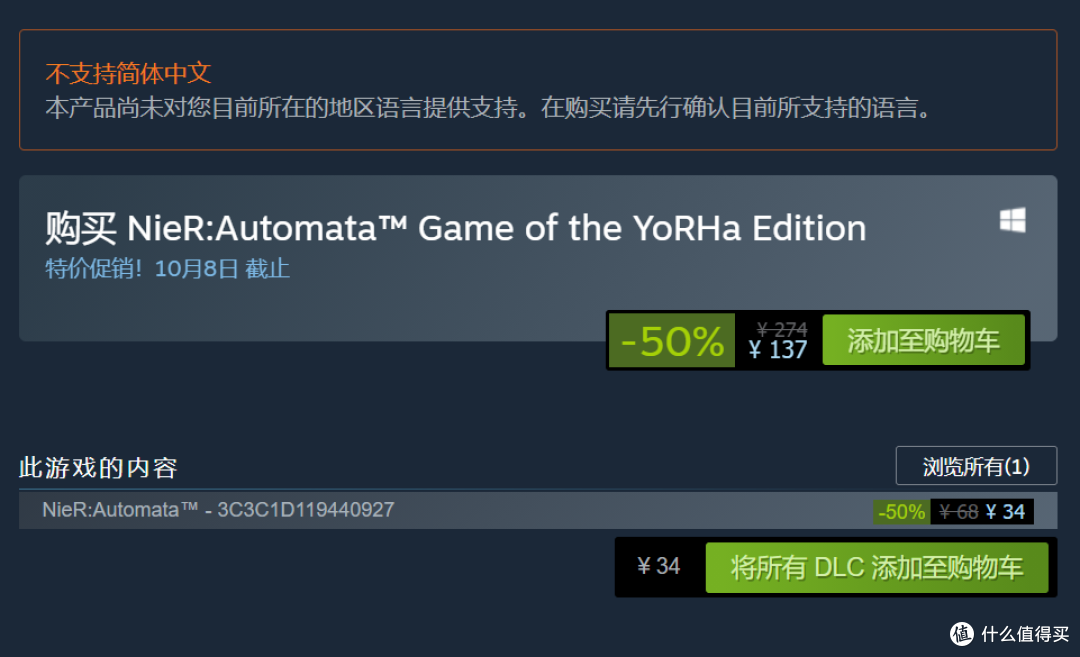This screenshot has width=1080, height=657.
Task: Click the Windows platform icon
Action: pyautogui.click(x=1012, y=220)
